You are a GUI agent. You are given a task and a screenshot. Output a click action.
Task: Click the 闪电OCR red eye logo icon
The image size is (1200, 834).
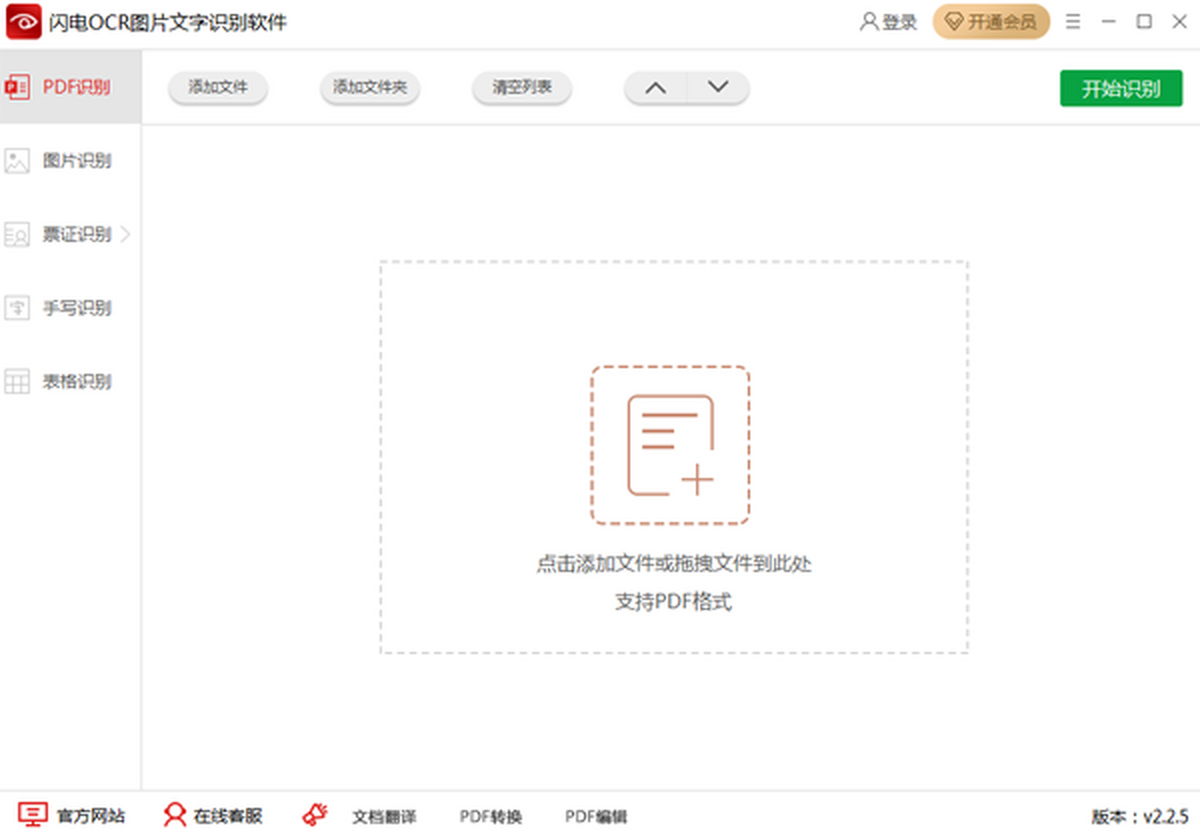pos(23,21)
